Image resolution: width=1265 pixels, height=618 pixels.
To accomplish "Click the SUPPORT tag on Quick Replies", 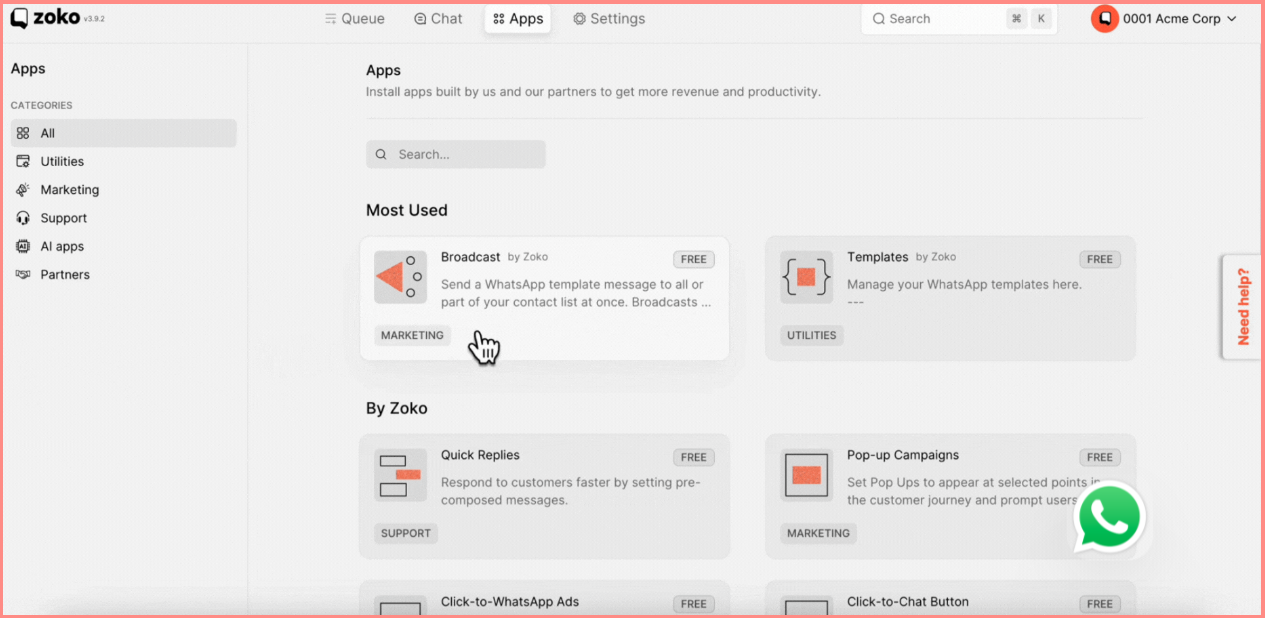I will [x=406, y=533].
